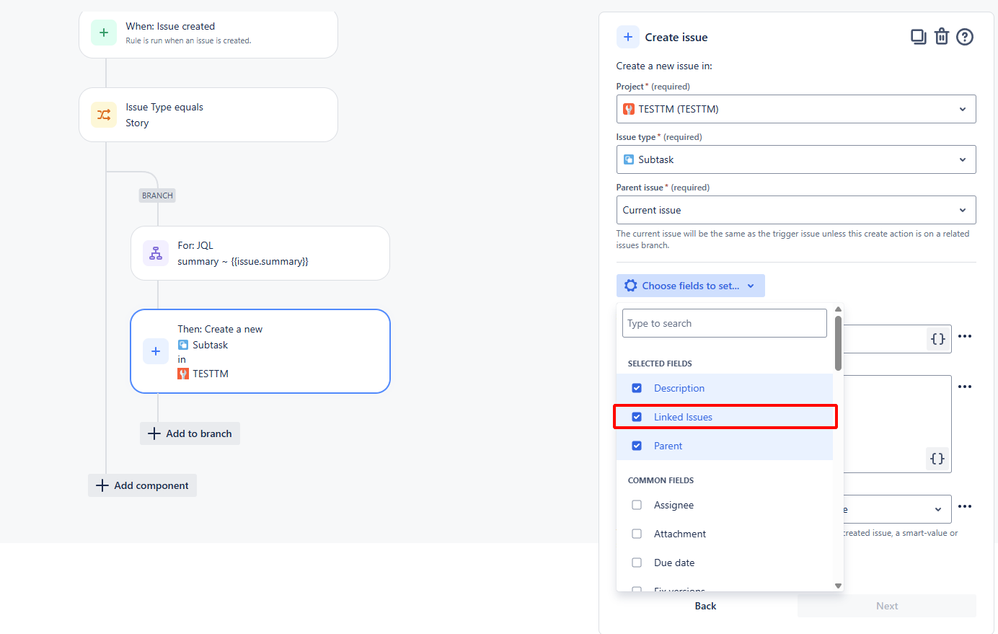Click the green plus trigger icon
Screen dimensions: 998x634
point(104,32)
